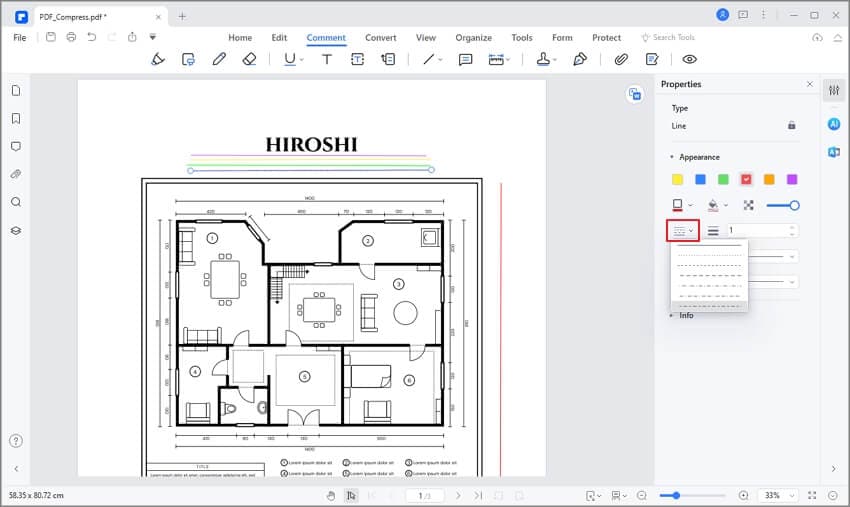This screenshot has width=850, height=507.
Task: Open the bookmarks side panel
Action: 16,118
